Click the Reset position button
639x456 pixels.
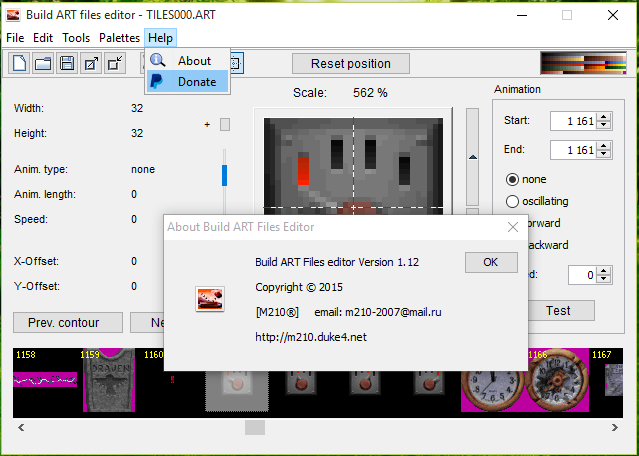tap(351, 64)
